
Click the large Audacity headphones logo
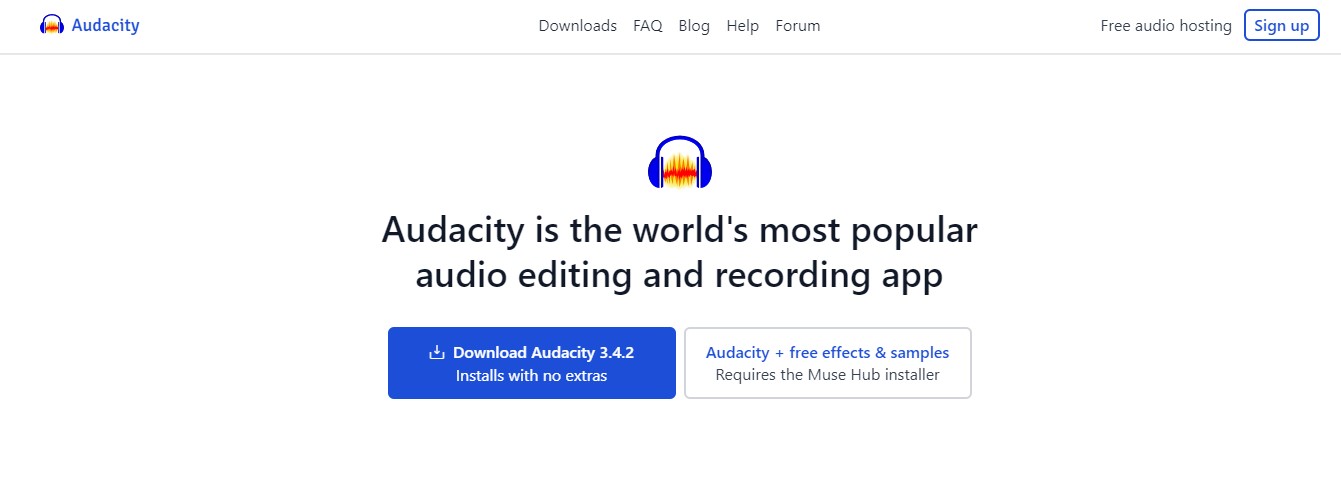point(680,162)
